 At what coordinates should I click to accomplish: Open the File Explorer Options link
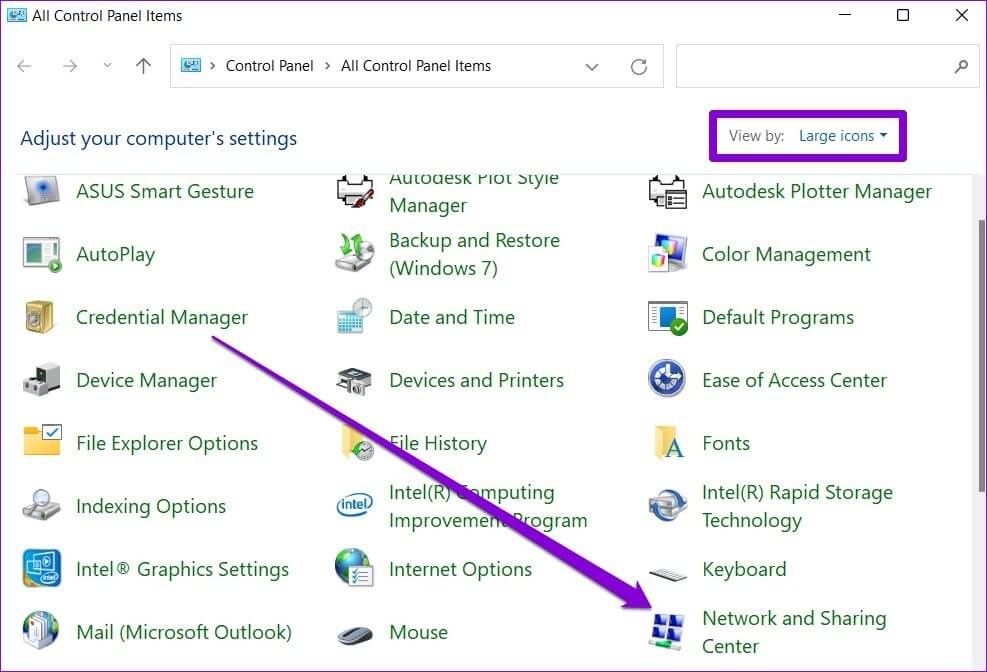point(167,443)
